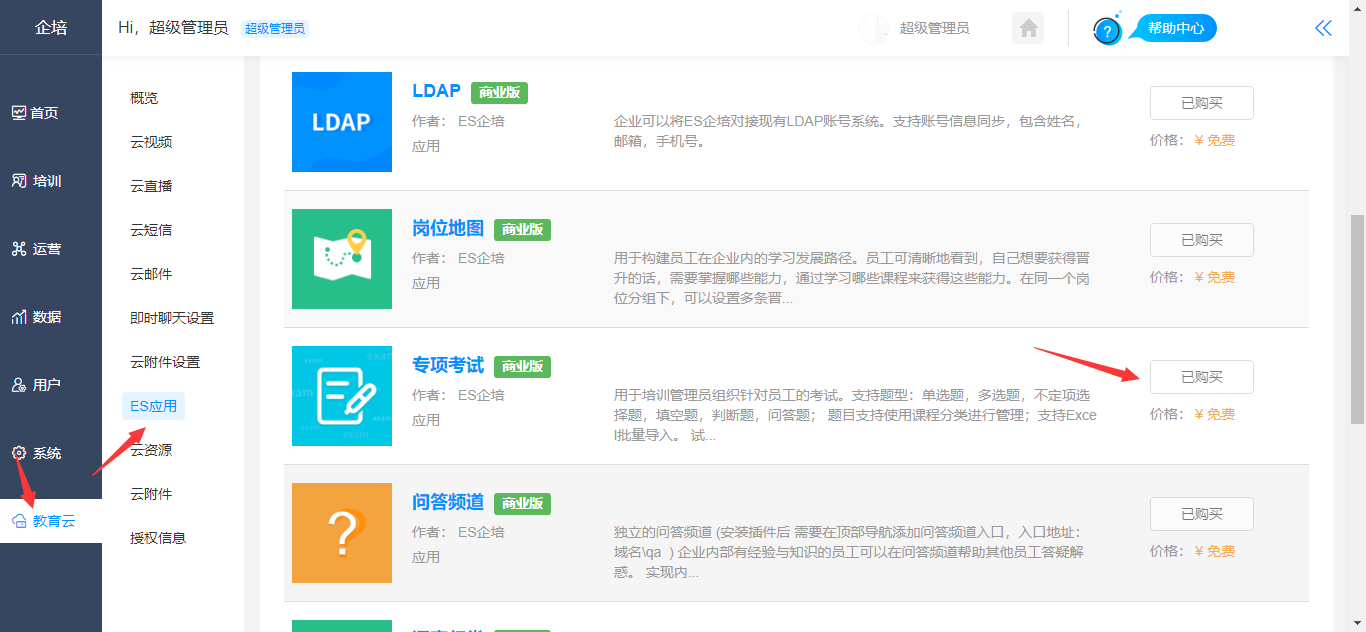1366x632 pixels.
Task: Open 授权信息 submenu item
Action: tap(158, 538)
